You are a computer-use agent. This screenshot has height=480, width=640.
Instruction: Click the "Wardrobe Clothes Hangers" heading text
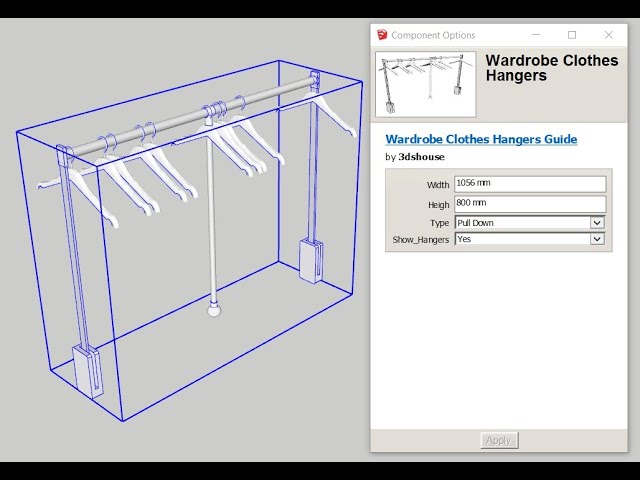552,68
